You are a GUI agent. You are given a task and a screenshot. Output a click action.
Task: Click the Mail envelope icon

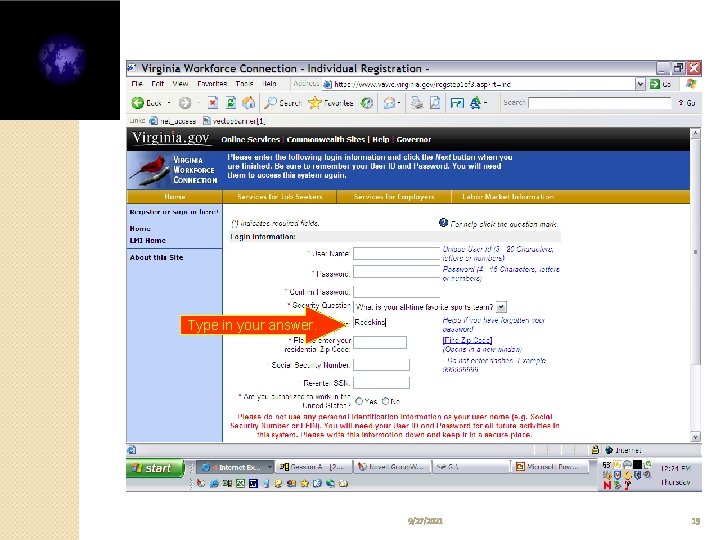point(389,103)
